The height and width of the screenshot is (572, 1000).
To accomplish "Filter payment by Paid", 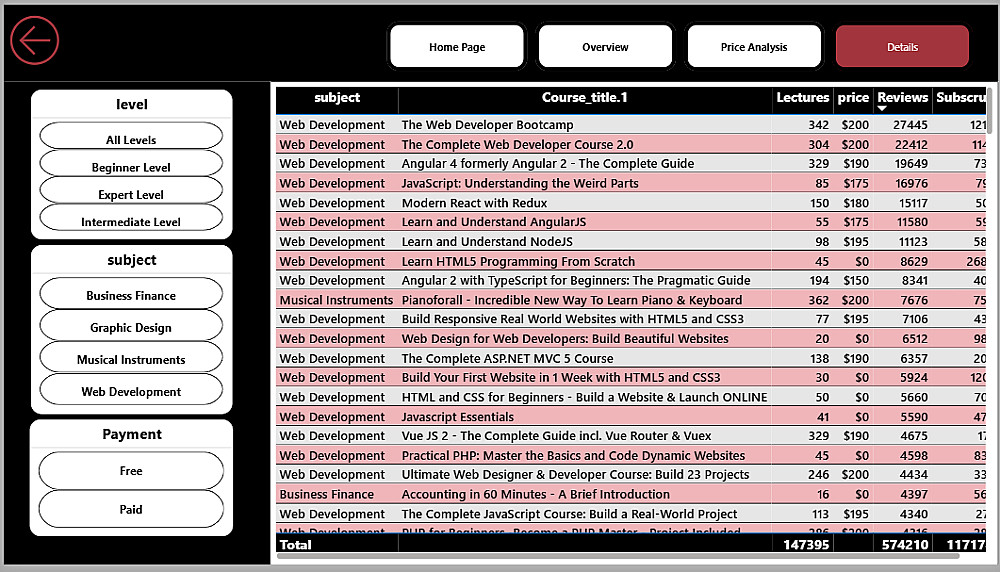I will tap(131, 509).
